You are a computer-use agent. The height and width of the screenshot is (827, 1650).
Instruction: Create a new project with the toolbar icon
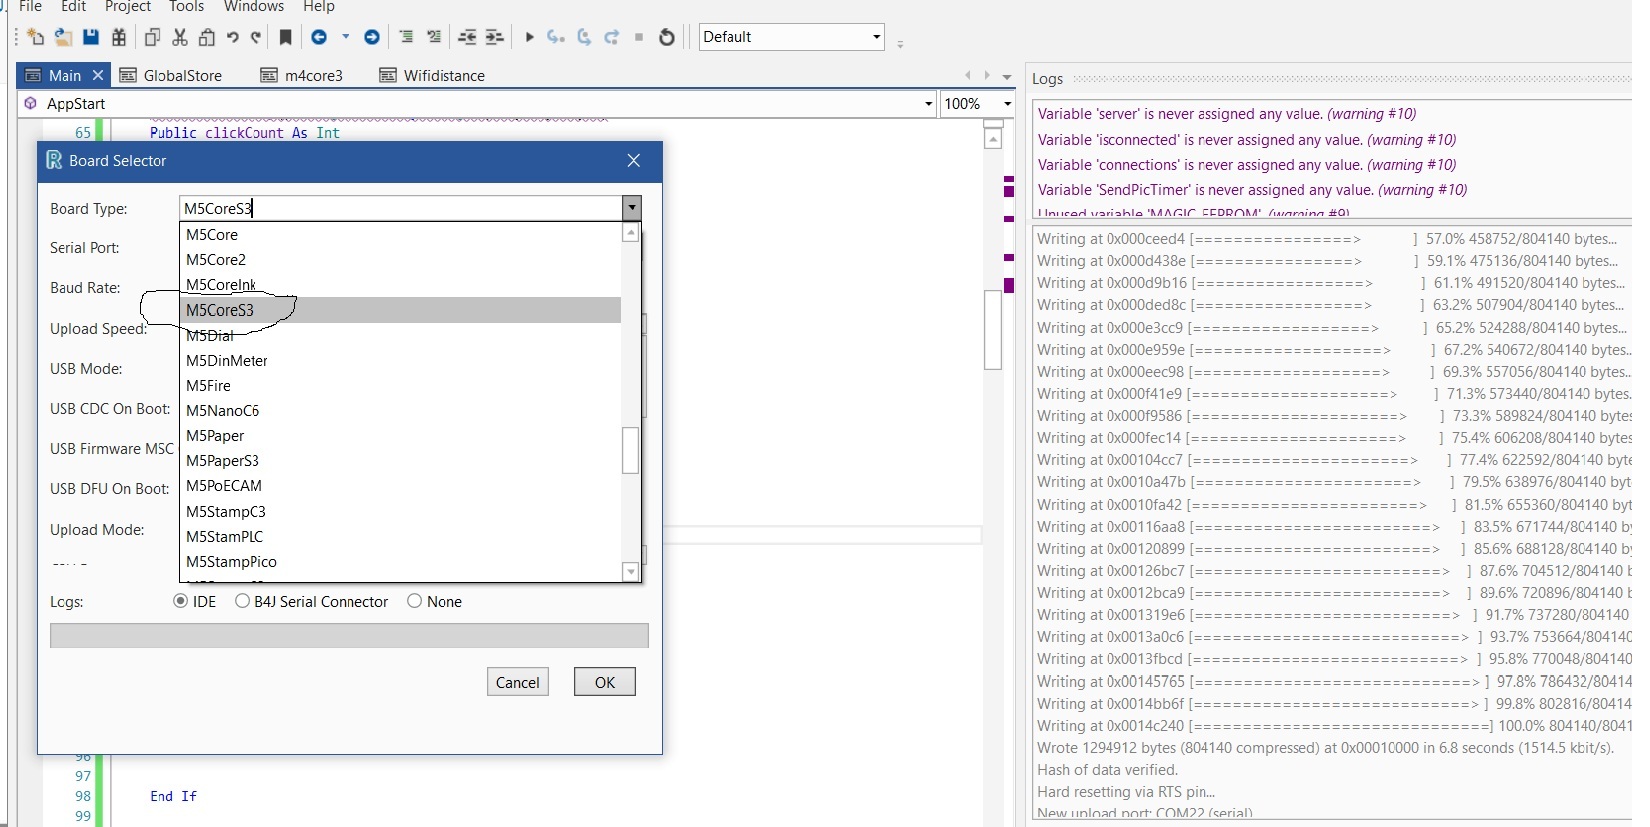point(36,37)
